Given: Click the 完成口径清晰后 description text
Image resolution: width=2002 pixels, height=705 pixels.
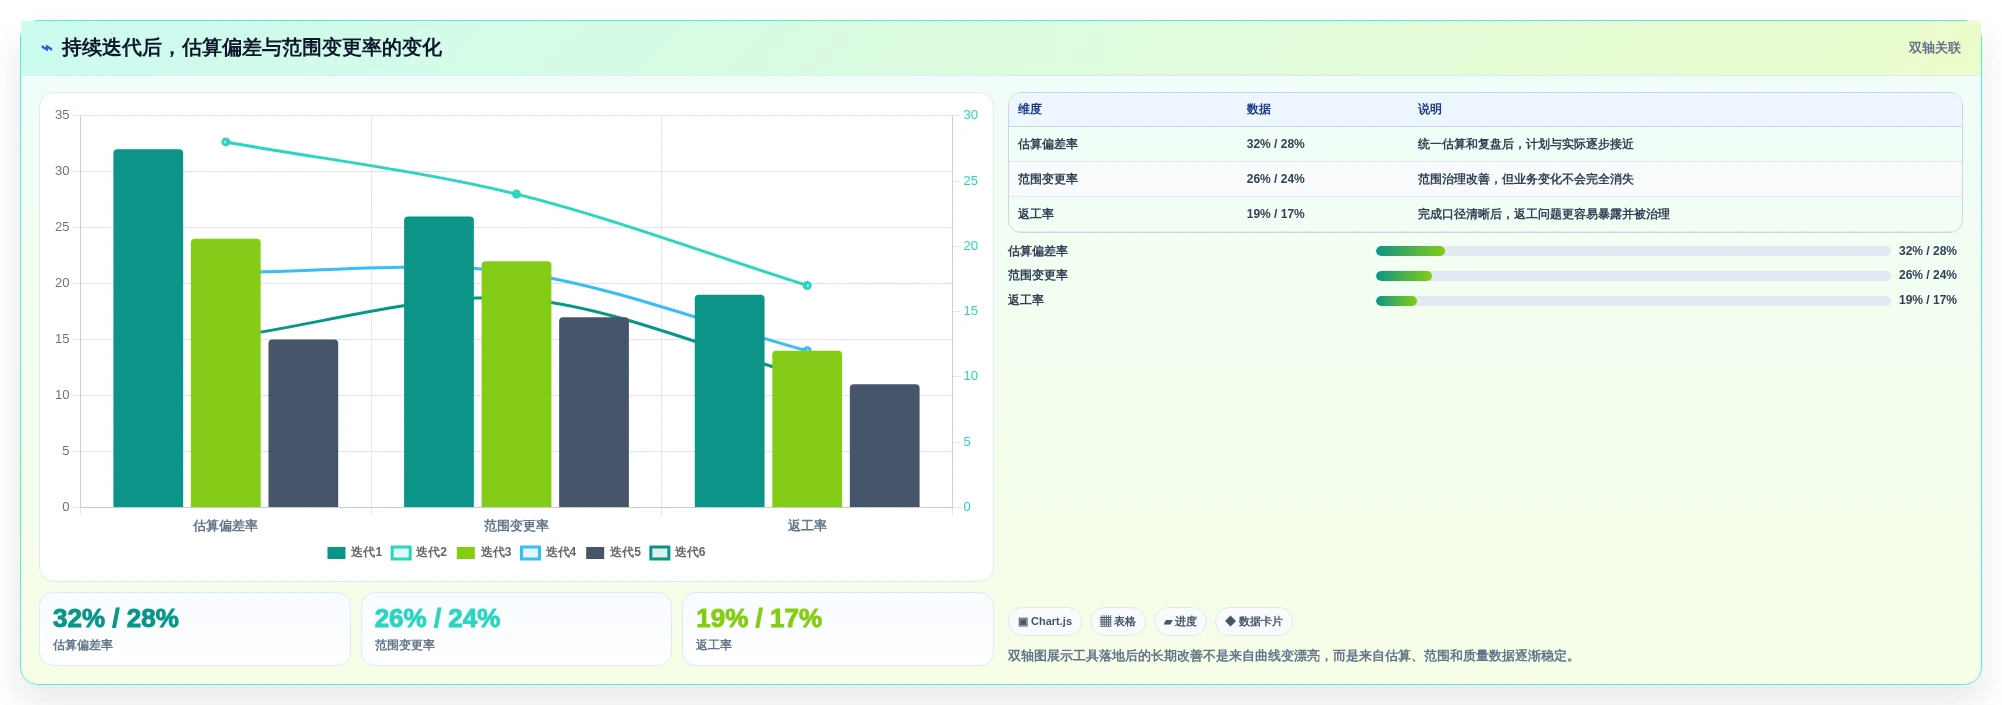Looking at the screenshot, I should 1543,214.
